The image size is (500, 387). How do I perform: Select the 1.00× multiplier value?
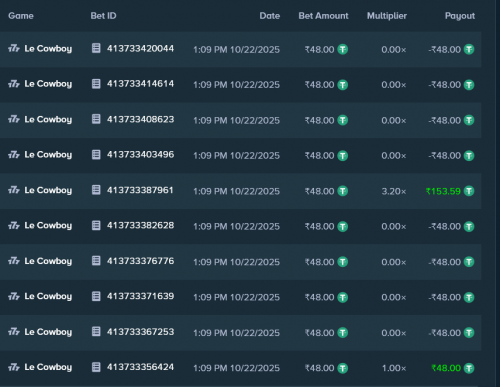coord(394,368)
